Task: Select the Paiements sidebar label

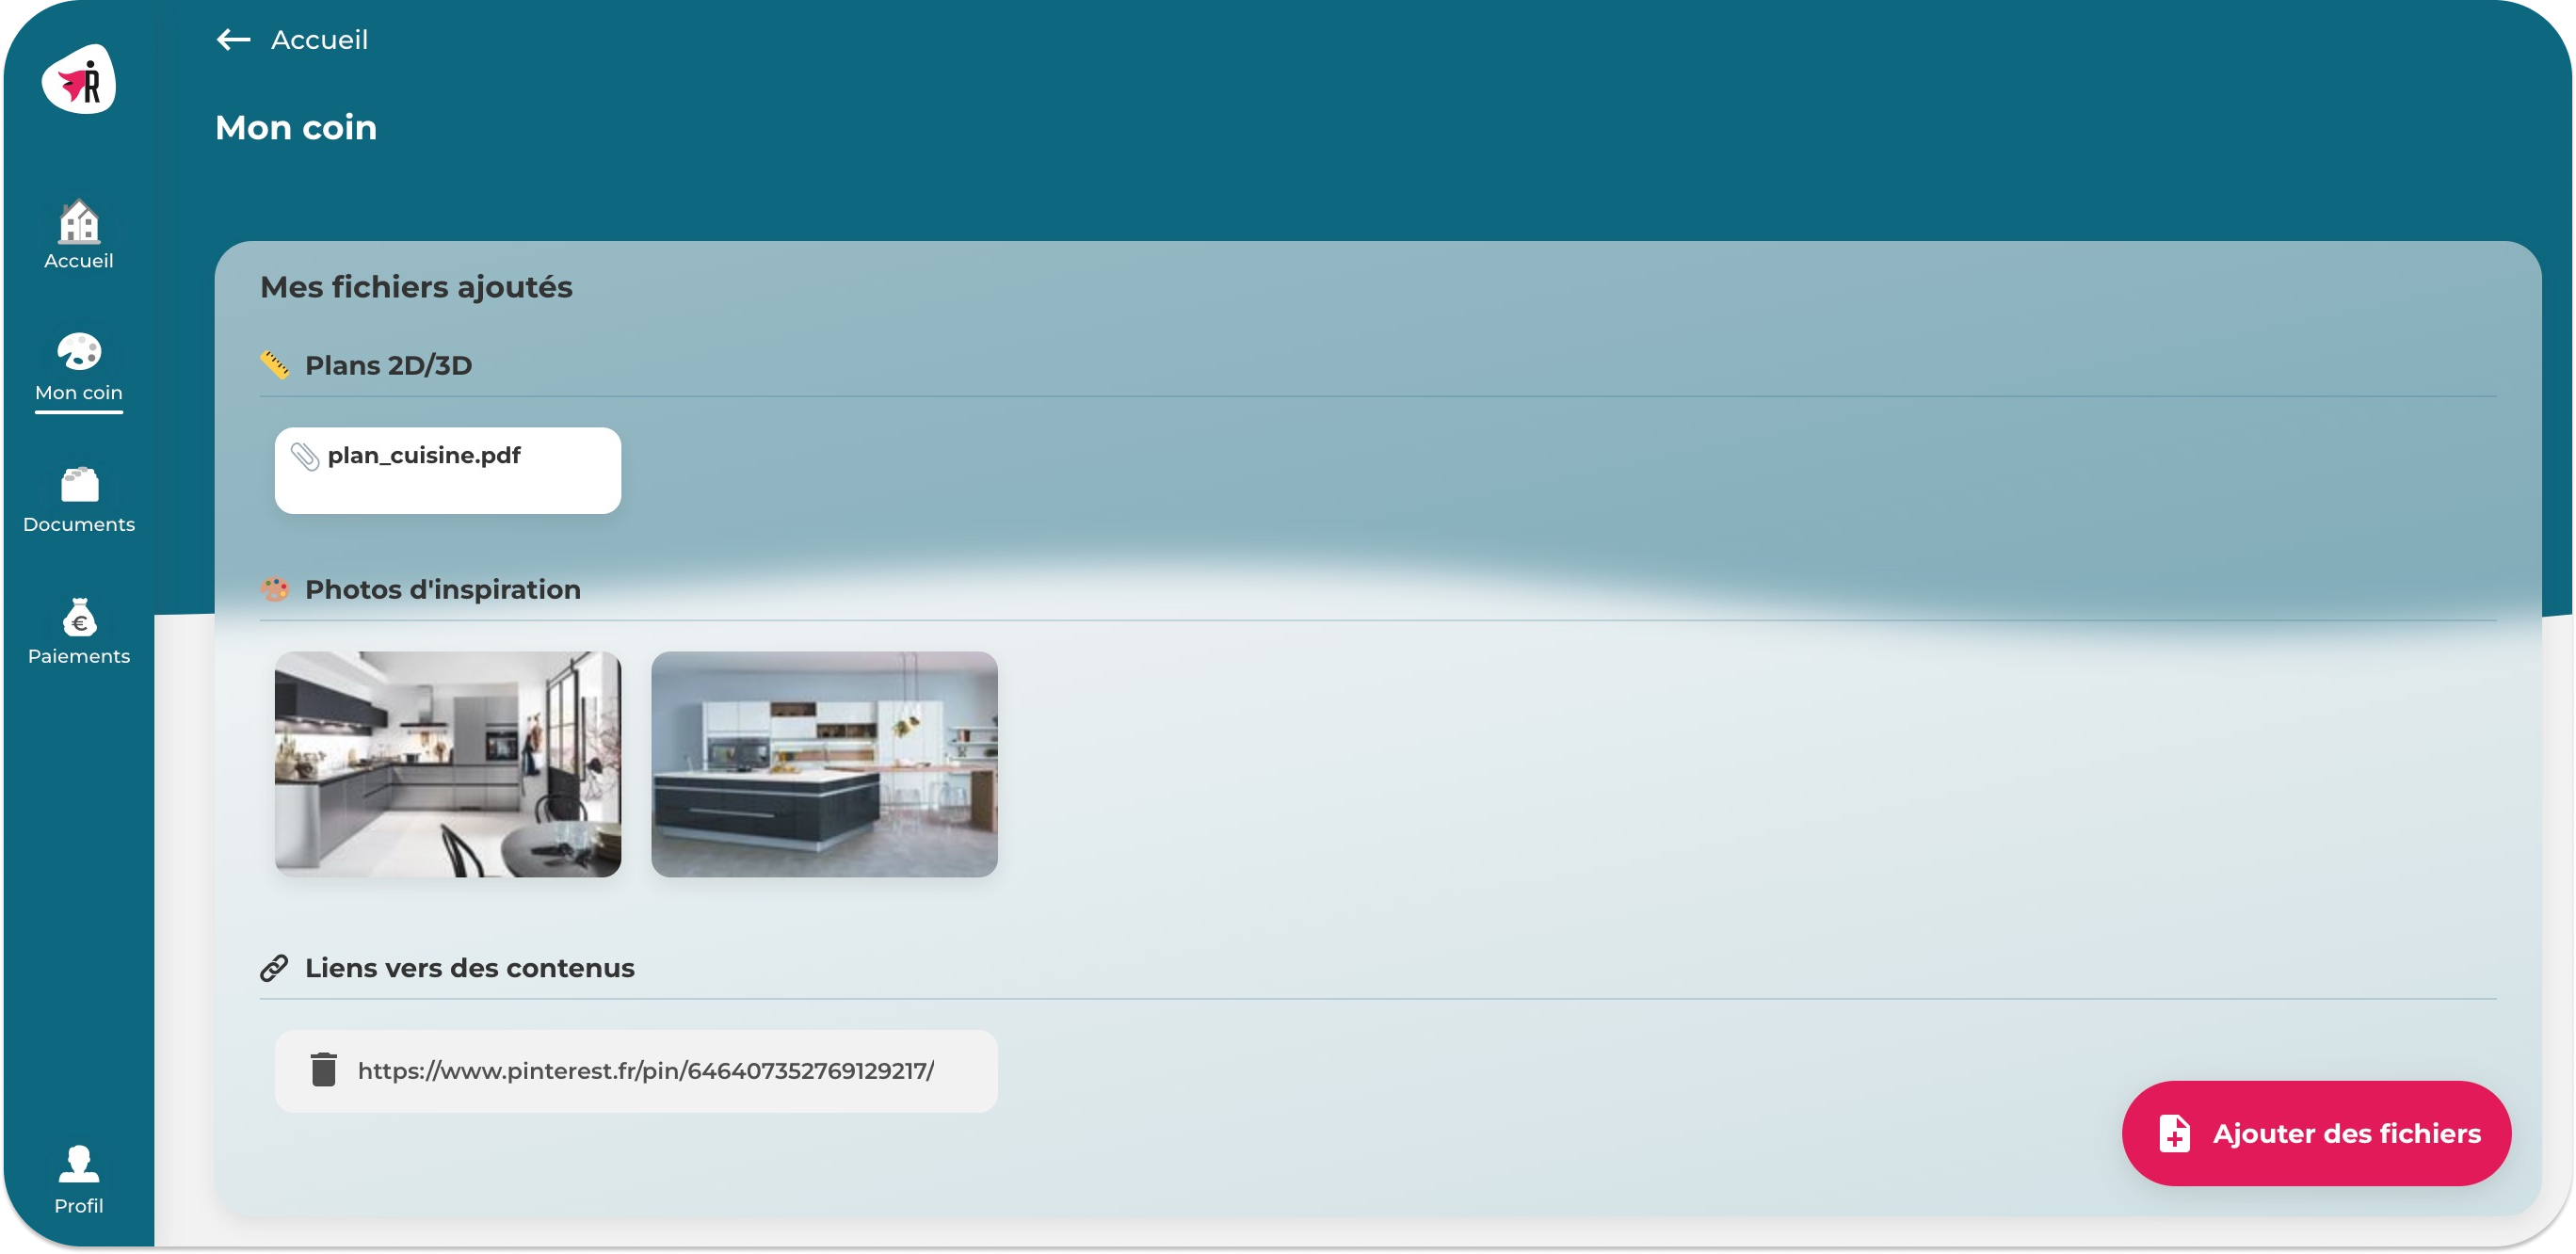Action: 79,657
